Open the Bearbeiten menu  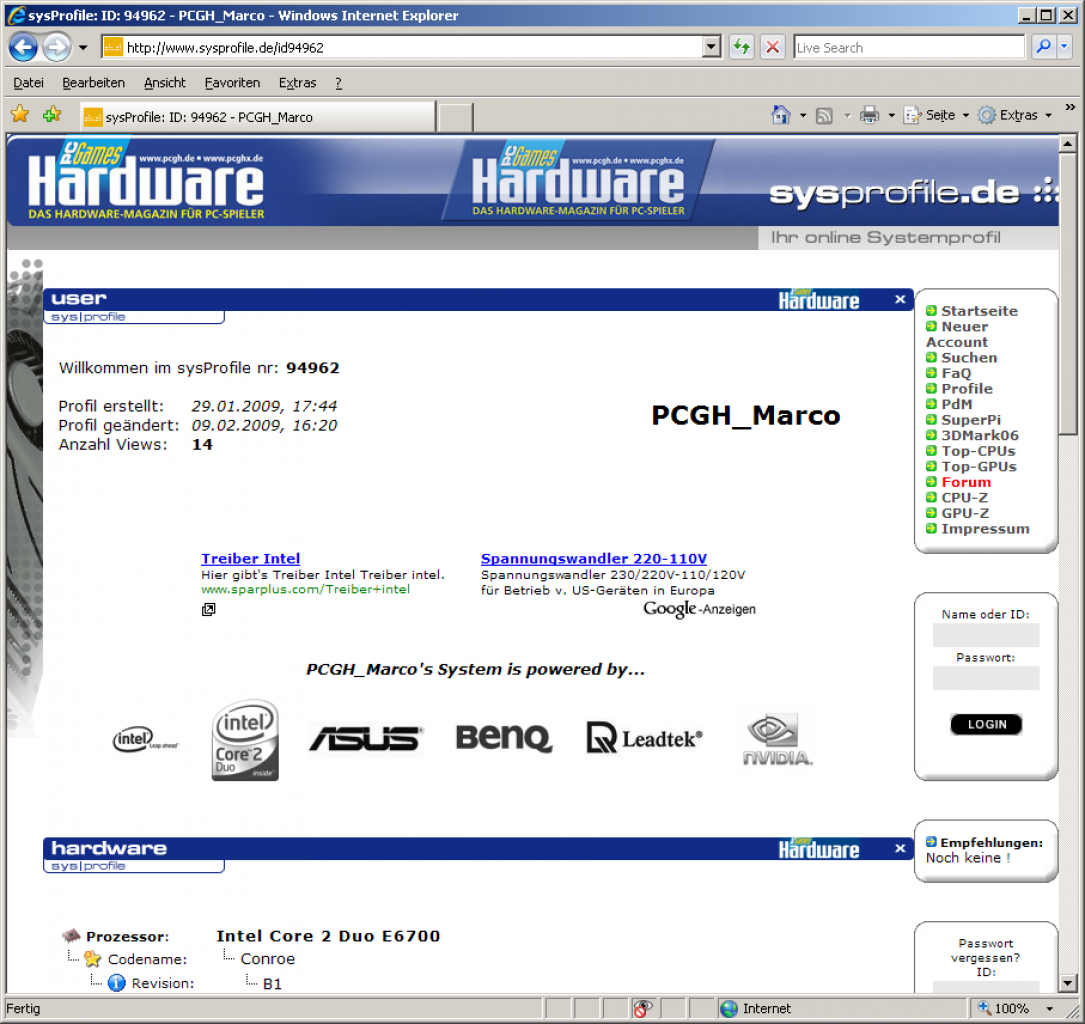93,82
